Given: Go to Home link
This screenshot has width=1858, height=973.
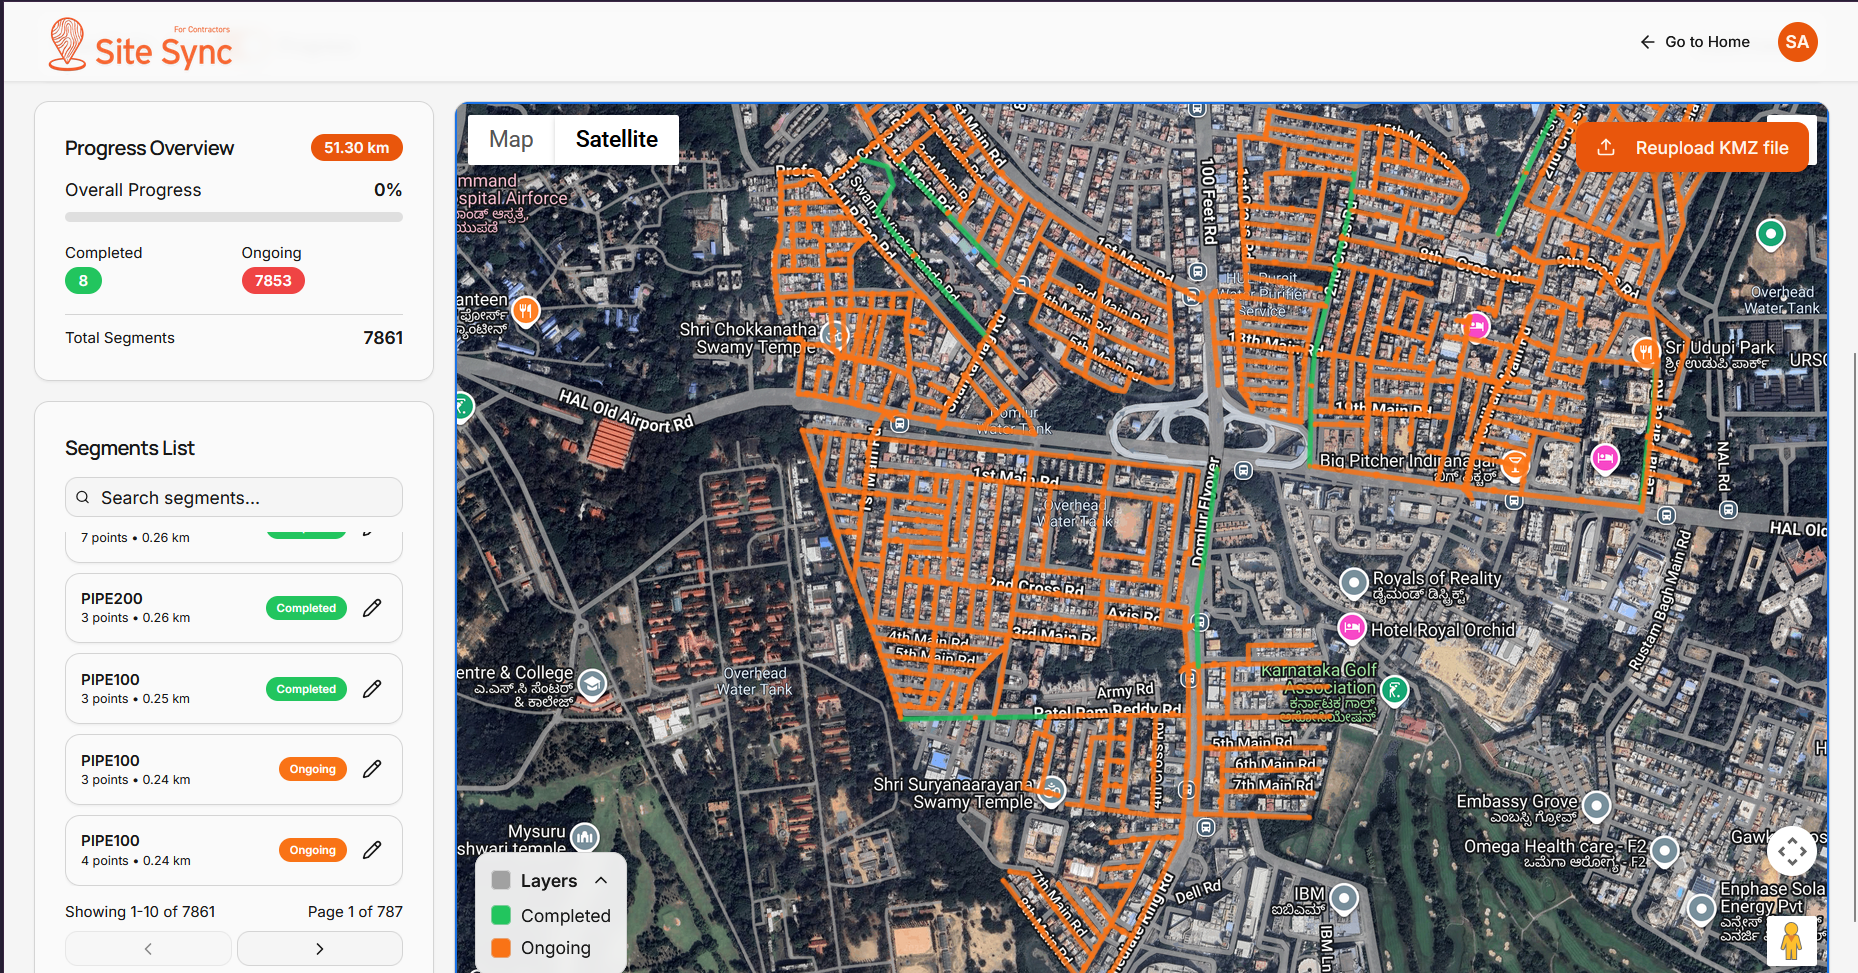Looking at the screenshot, I should pyautogui.click(x=1695, y=42).
